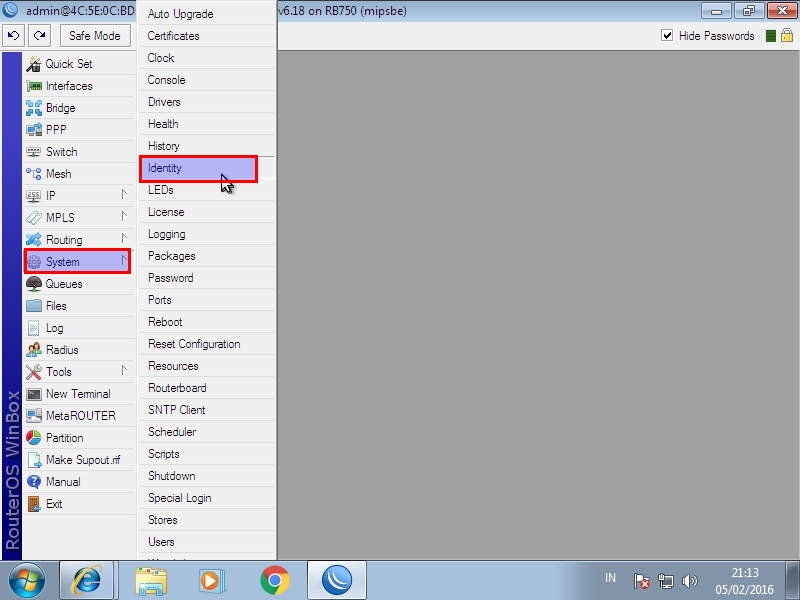Viewport: 800px width, 600px height.
Task: Click the yellow padlock icon in the toolbar
Action: coord(787,35)
